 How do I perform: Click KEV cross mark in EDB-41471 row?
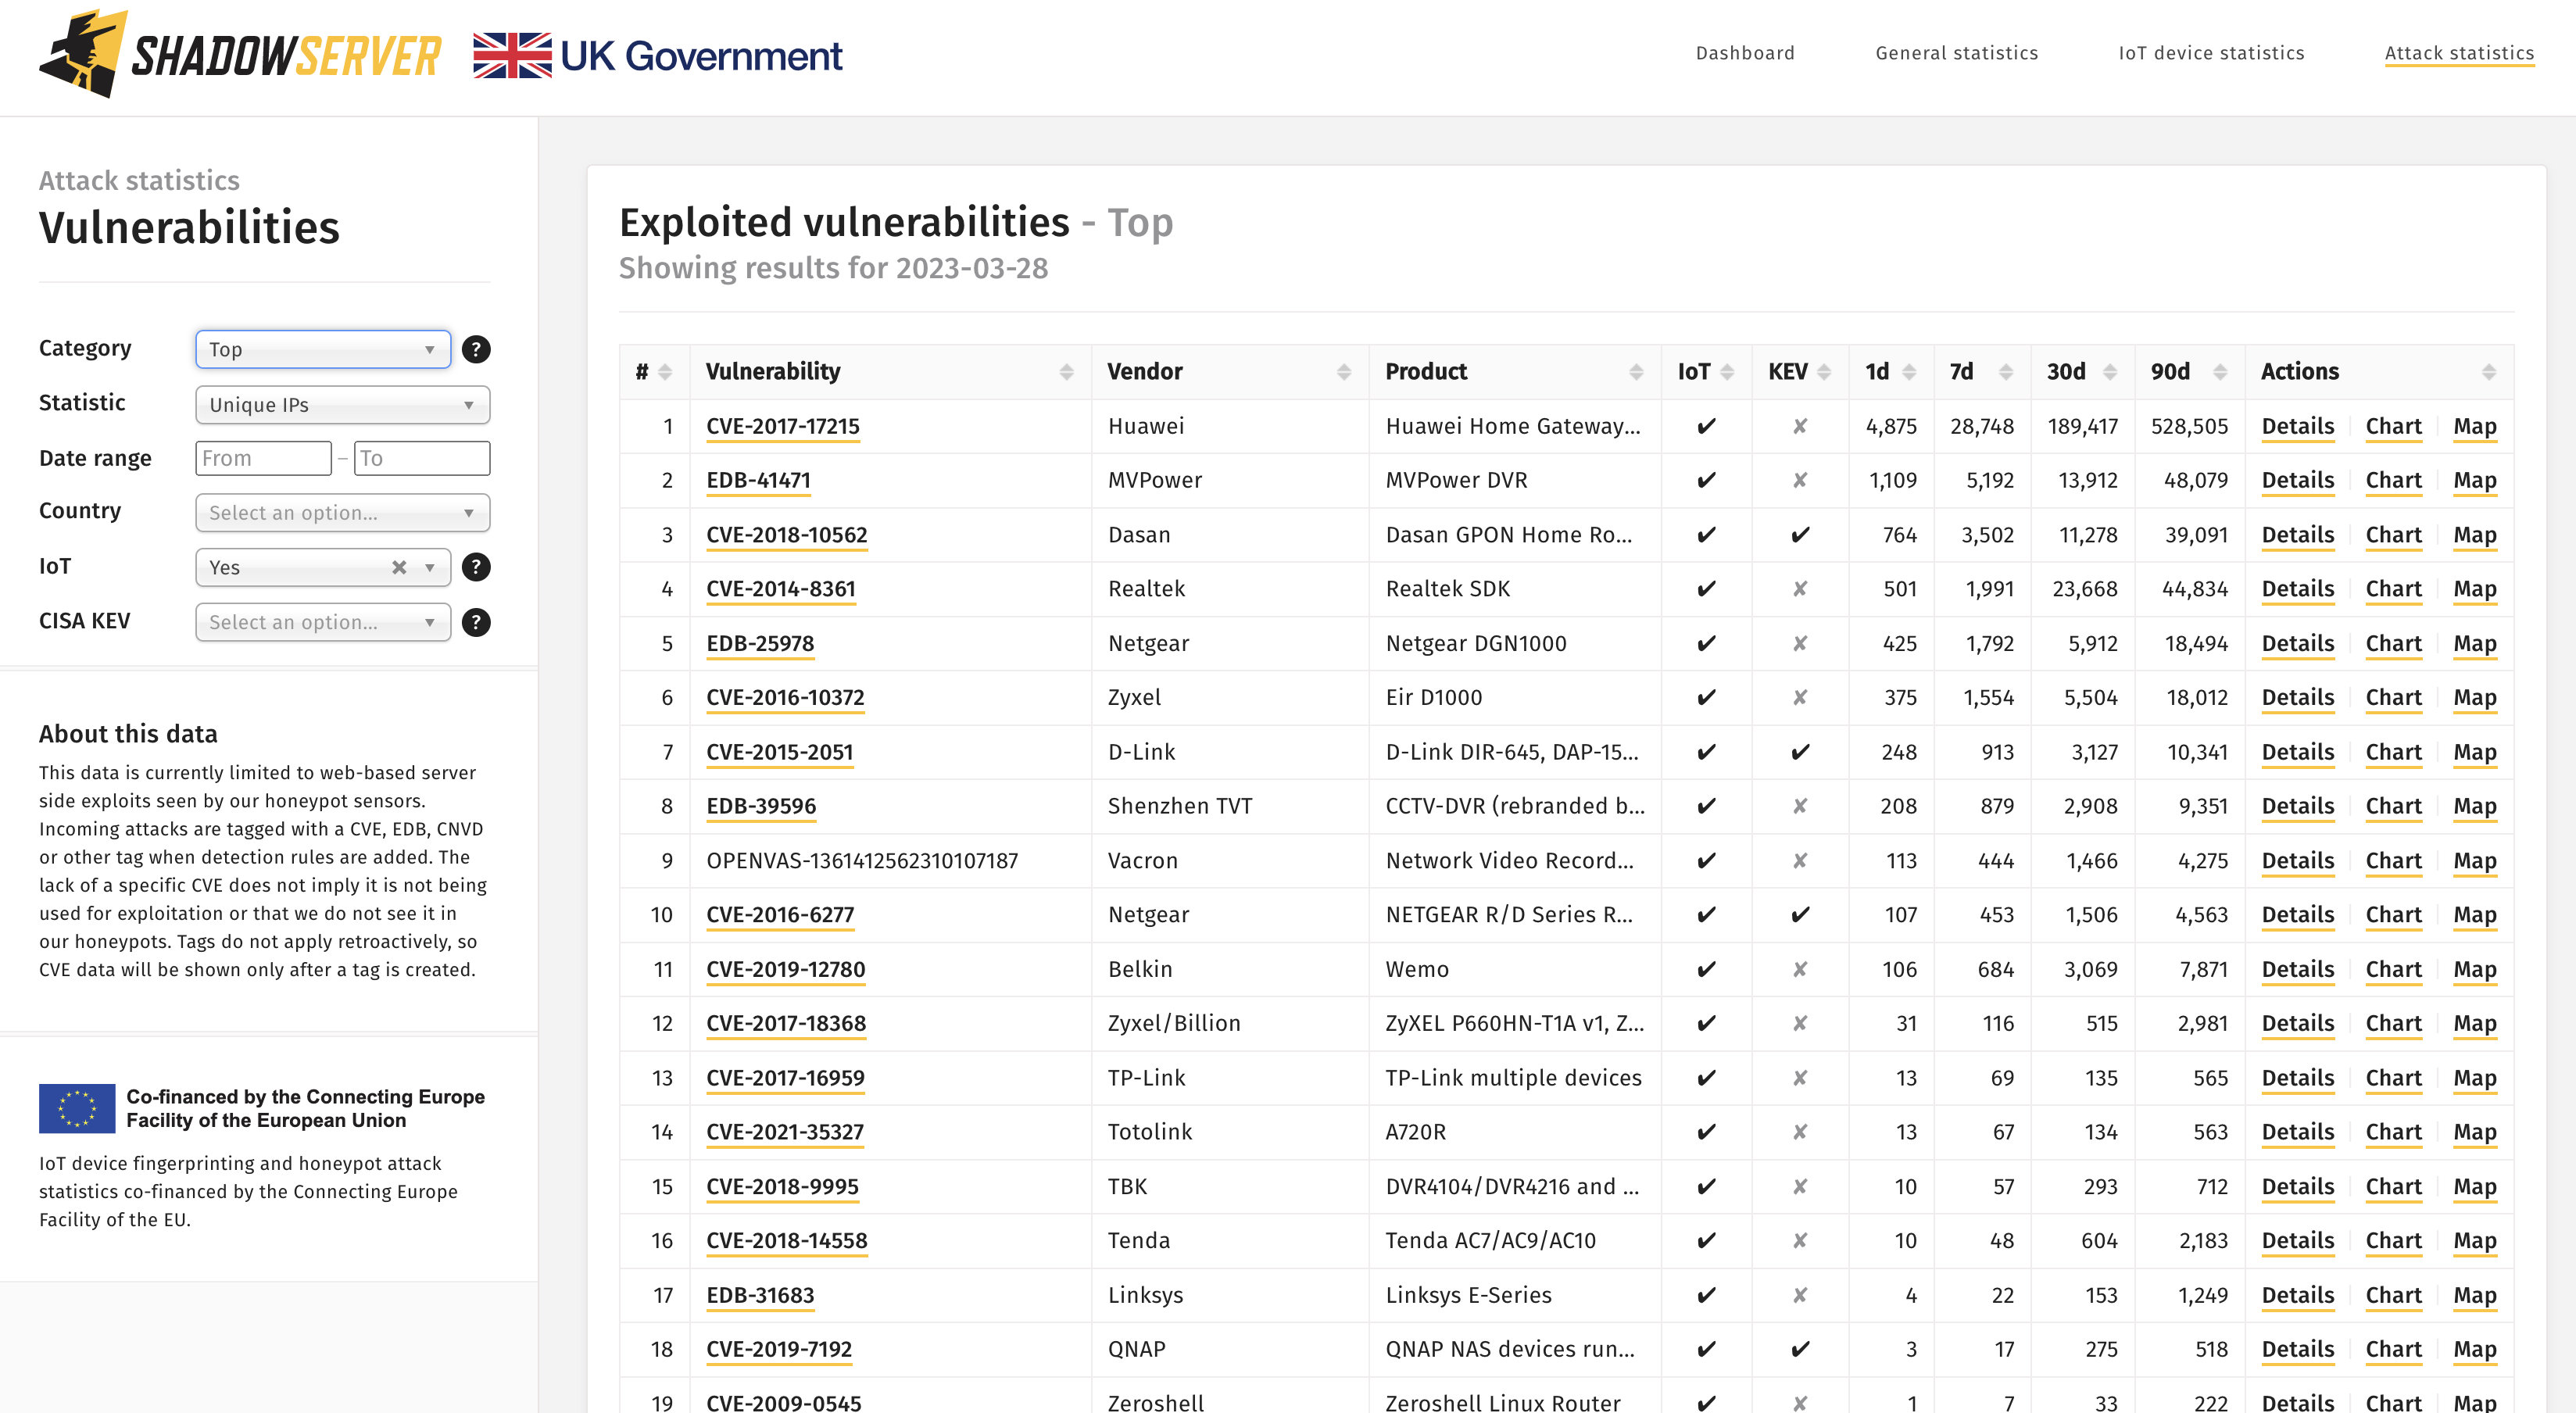click(1800, 480)
